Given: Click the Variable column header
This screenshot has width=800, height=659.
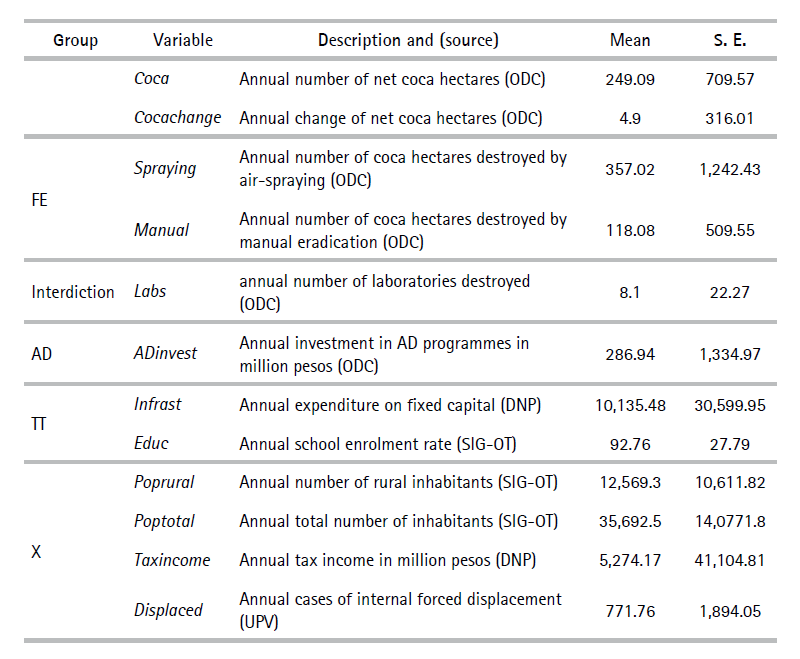Looking at the screenshot, I should click(x=183, y=40).
